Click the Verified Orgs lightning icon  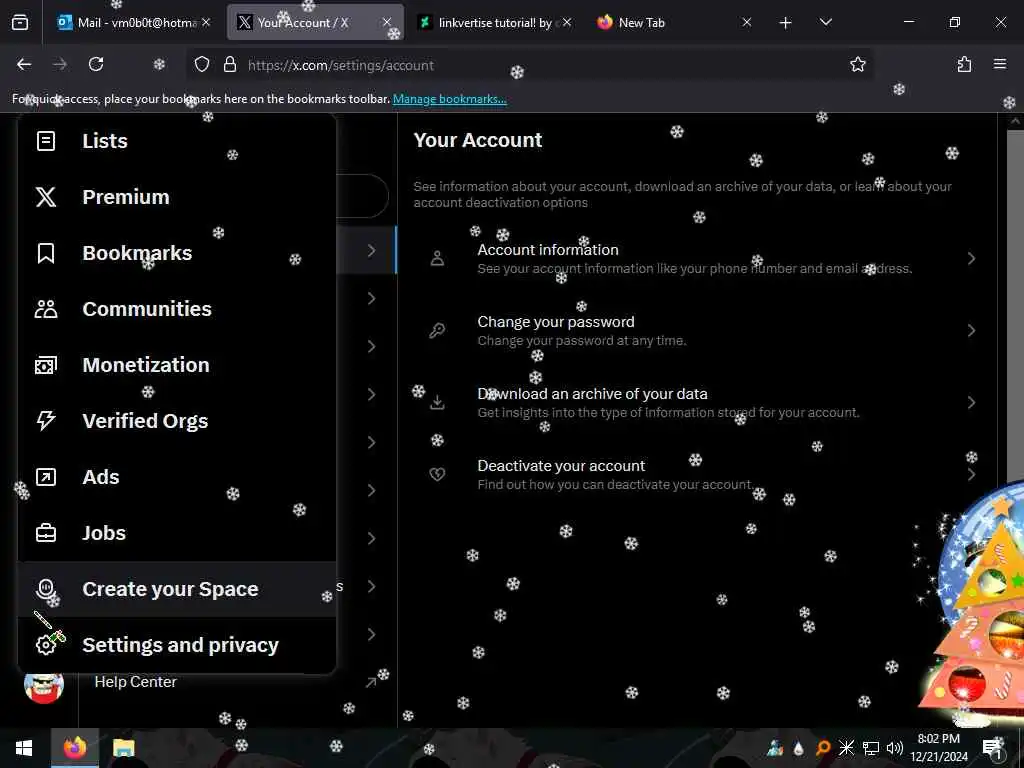(x=46, y=421)
